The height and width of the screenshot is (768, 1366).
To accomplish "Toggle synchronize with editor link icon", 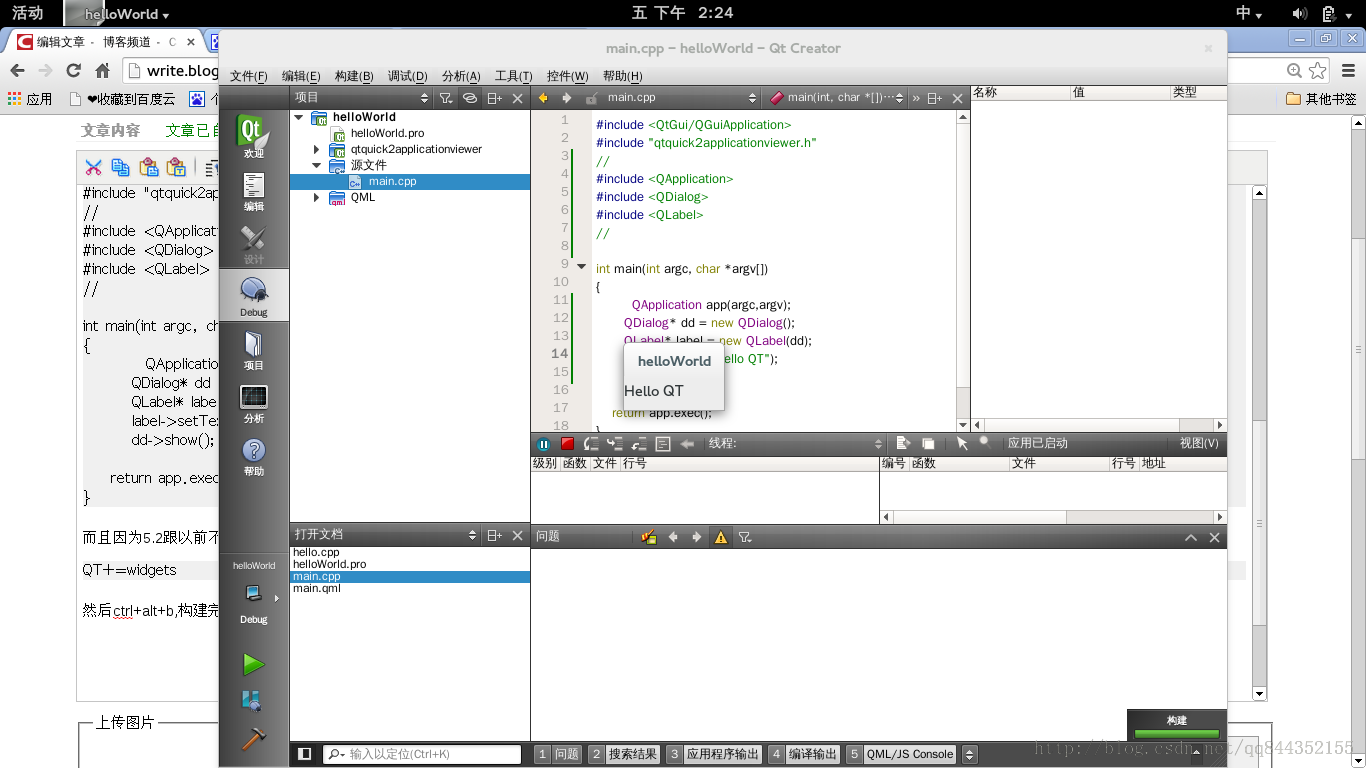I will (469, 98).
